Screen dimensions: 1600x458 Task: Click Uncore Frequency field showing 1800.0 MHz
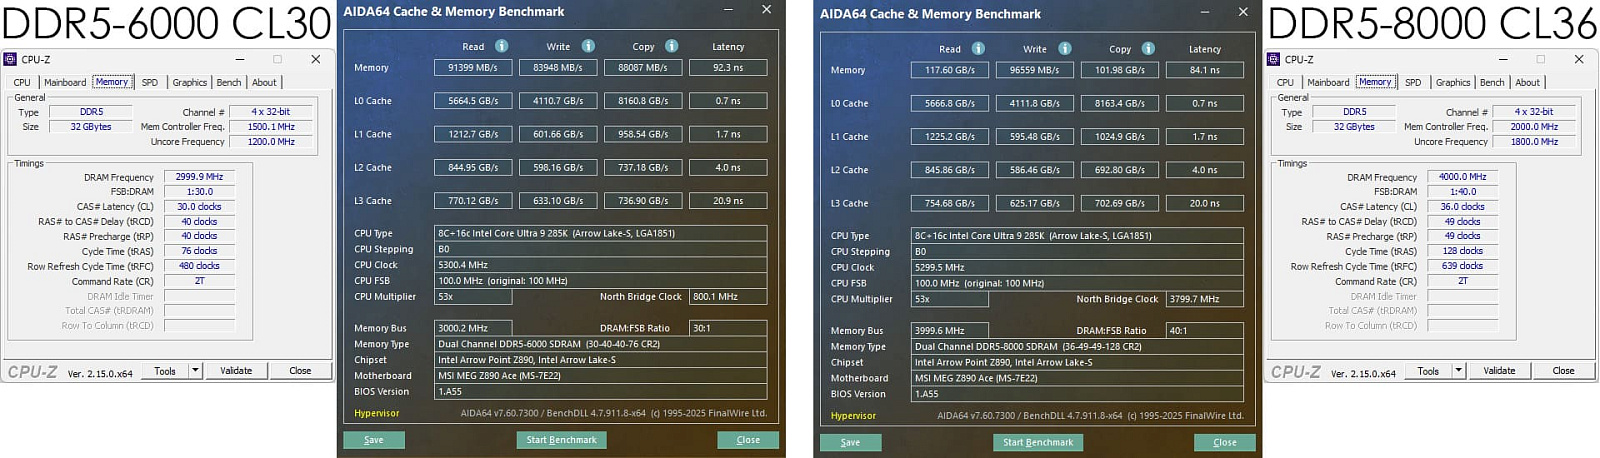pos(1534,142)
